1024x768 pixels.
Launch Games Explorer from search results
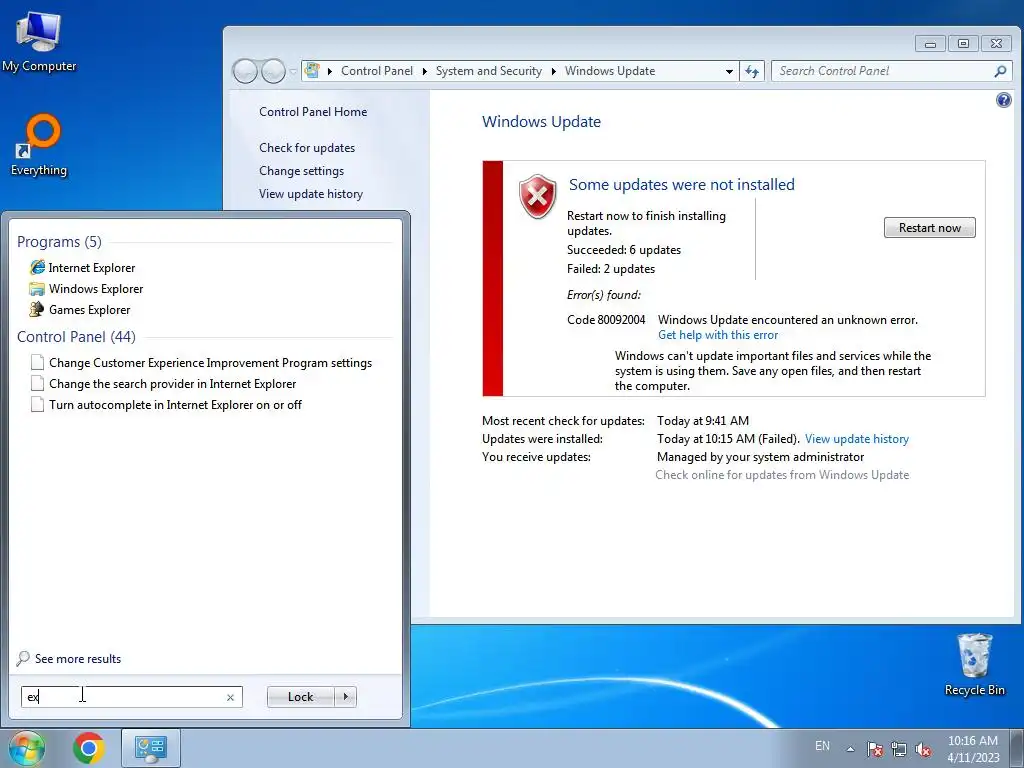[x=89, y=310]
